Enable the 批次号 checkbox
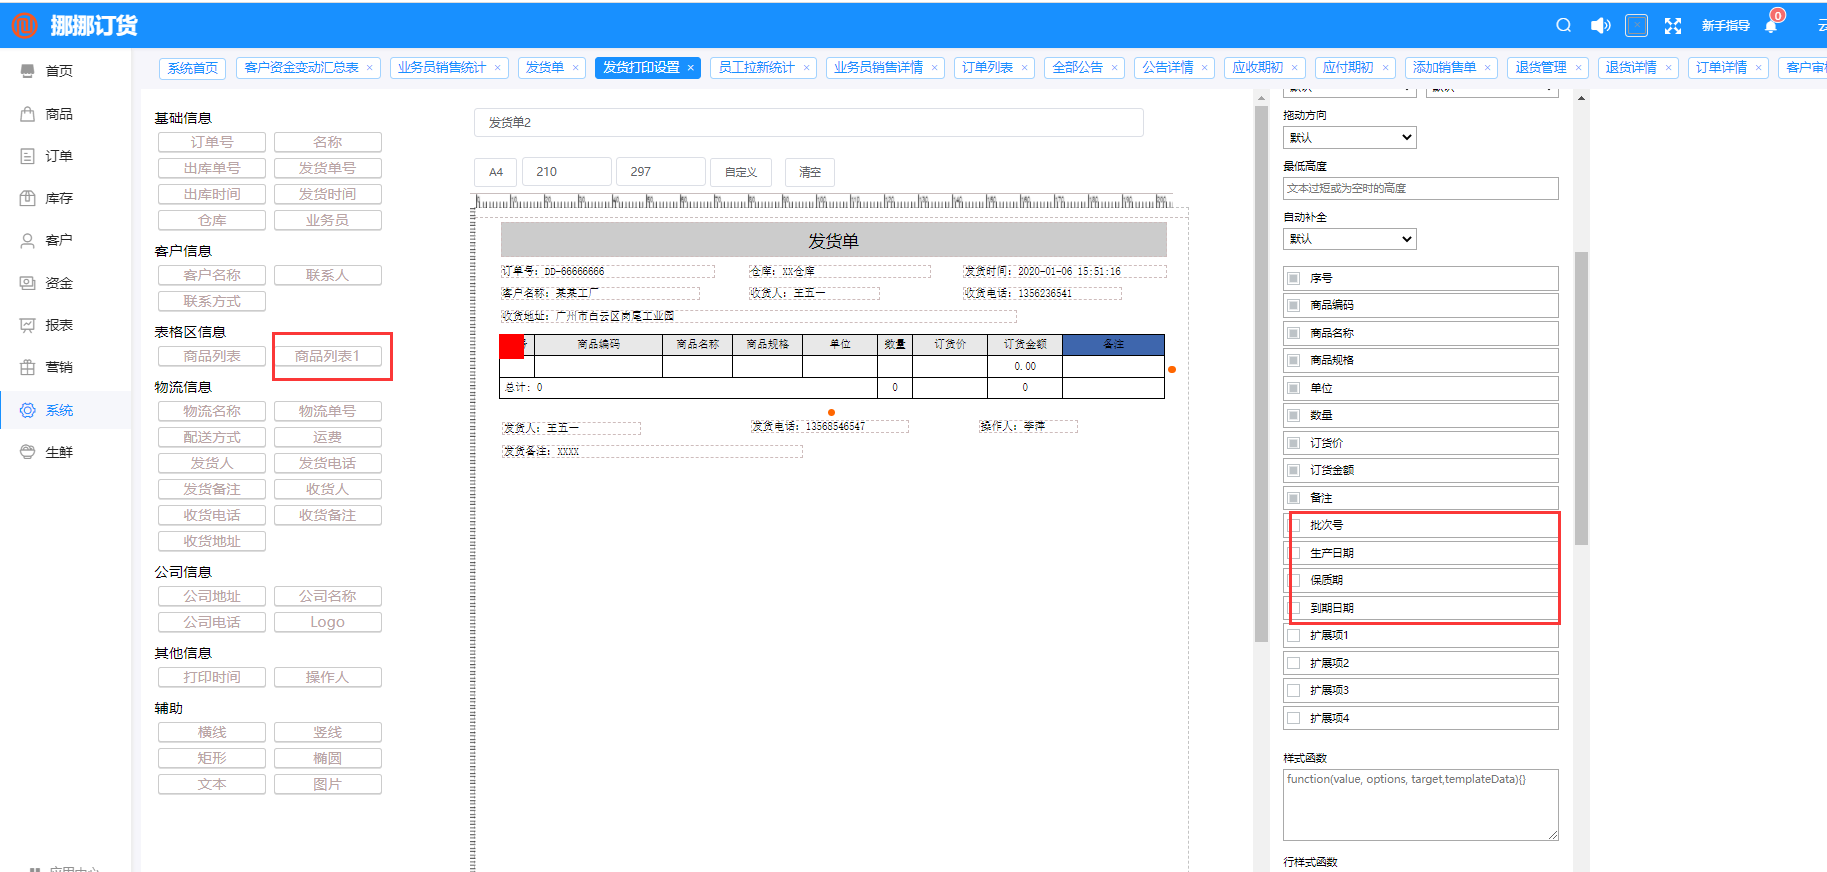The width and height of the screenshot is (1827, 872). [1294, 525]
